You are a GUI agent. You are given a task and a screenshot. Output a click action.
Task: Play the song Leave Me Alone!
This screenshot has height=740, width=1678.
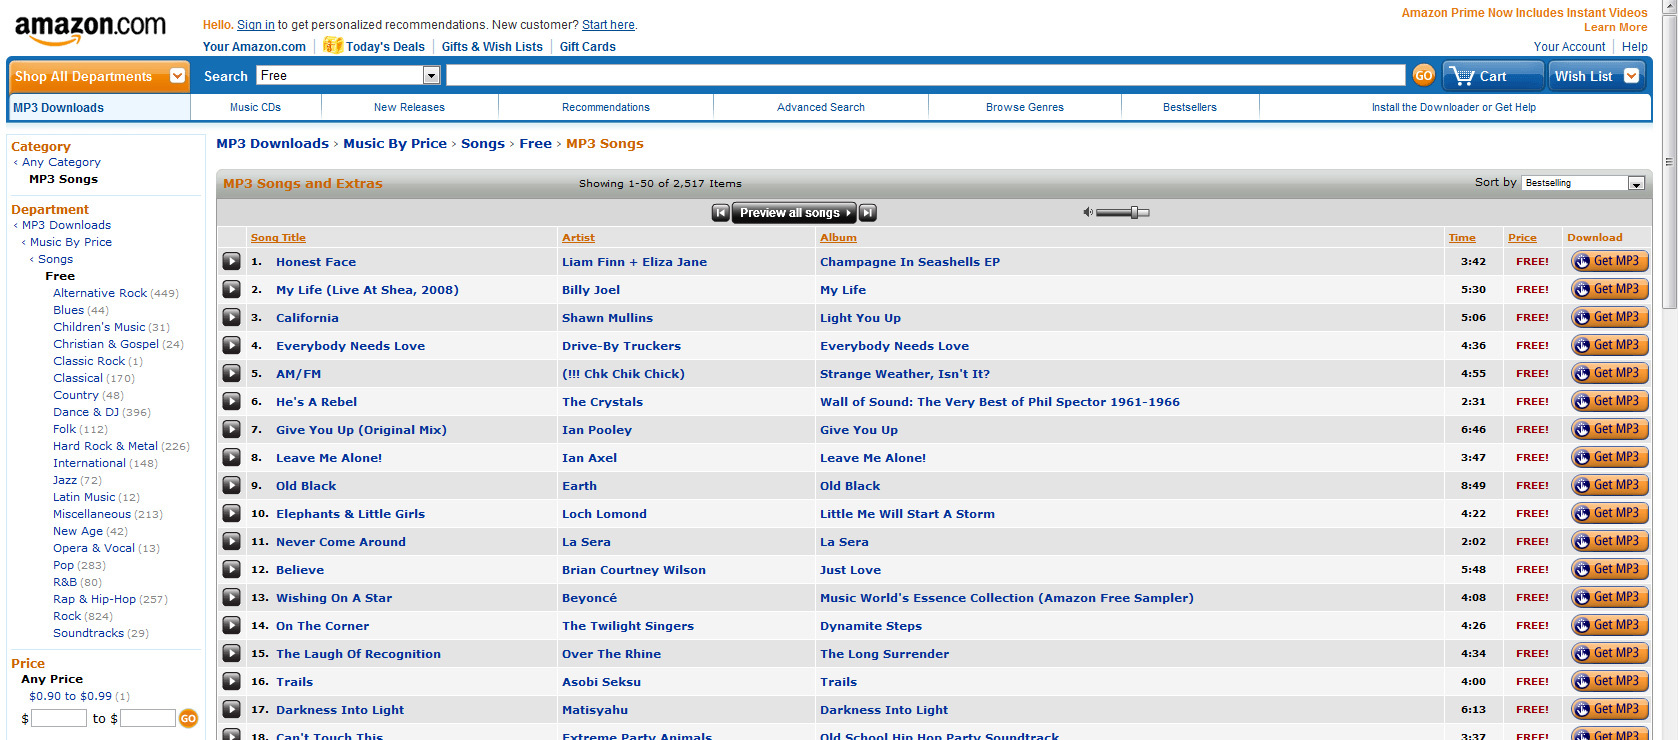pos(231,457)
